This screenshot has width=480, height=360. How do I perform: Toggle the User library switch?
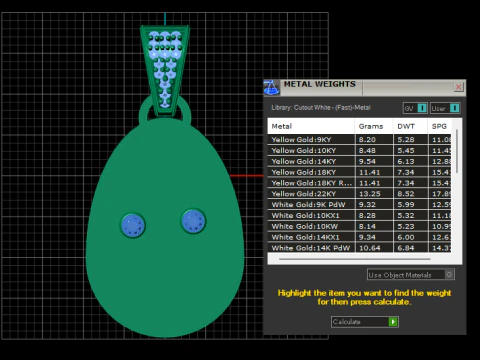tap(445, 108)
